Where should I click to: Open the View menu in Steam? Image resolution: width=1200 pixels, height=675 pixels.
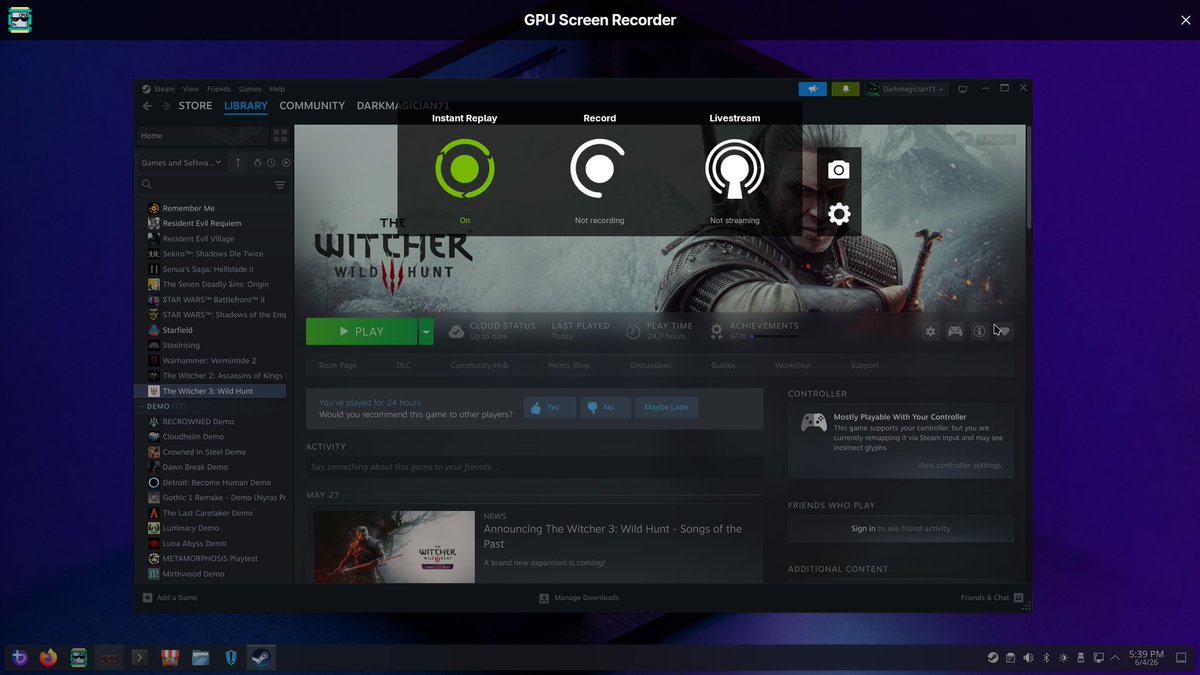click(x=190, y=89)
